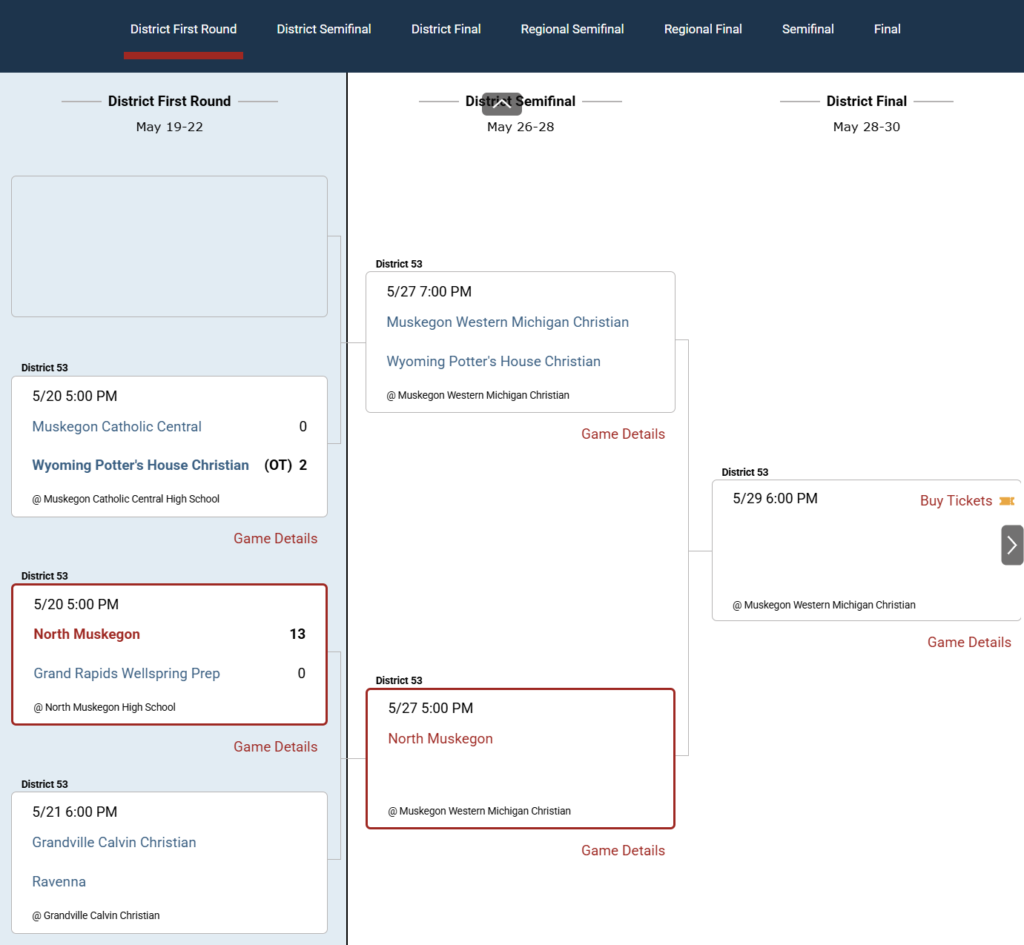Open Game Details for North Muskegon first round

[276, 746]
